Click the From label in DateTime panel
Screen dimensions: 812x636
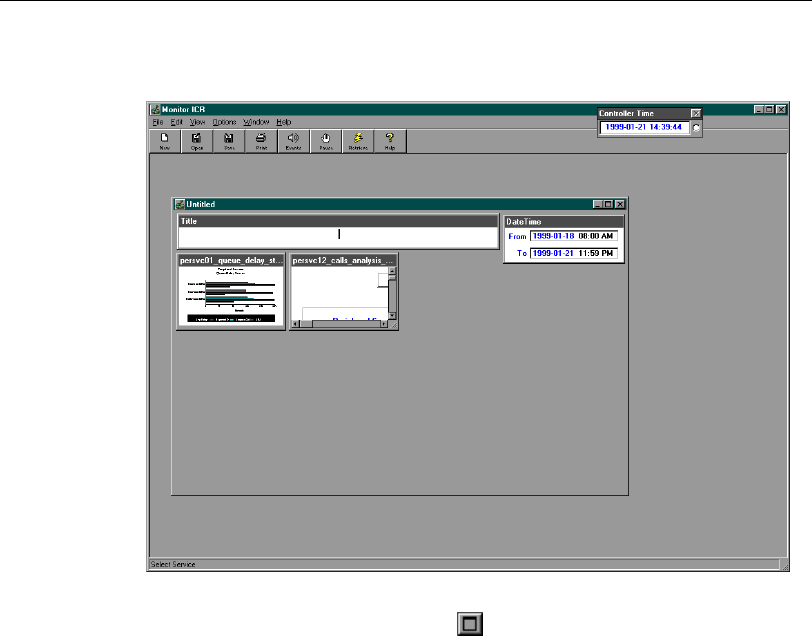[x=517, y=236]
